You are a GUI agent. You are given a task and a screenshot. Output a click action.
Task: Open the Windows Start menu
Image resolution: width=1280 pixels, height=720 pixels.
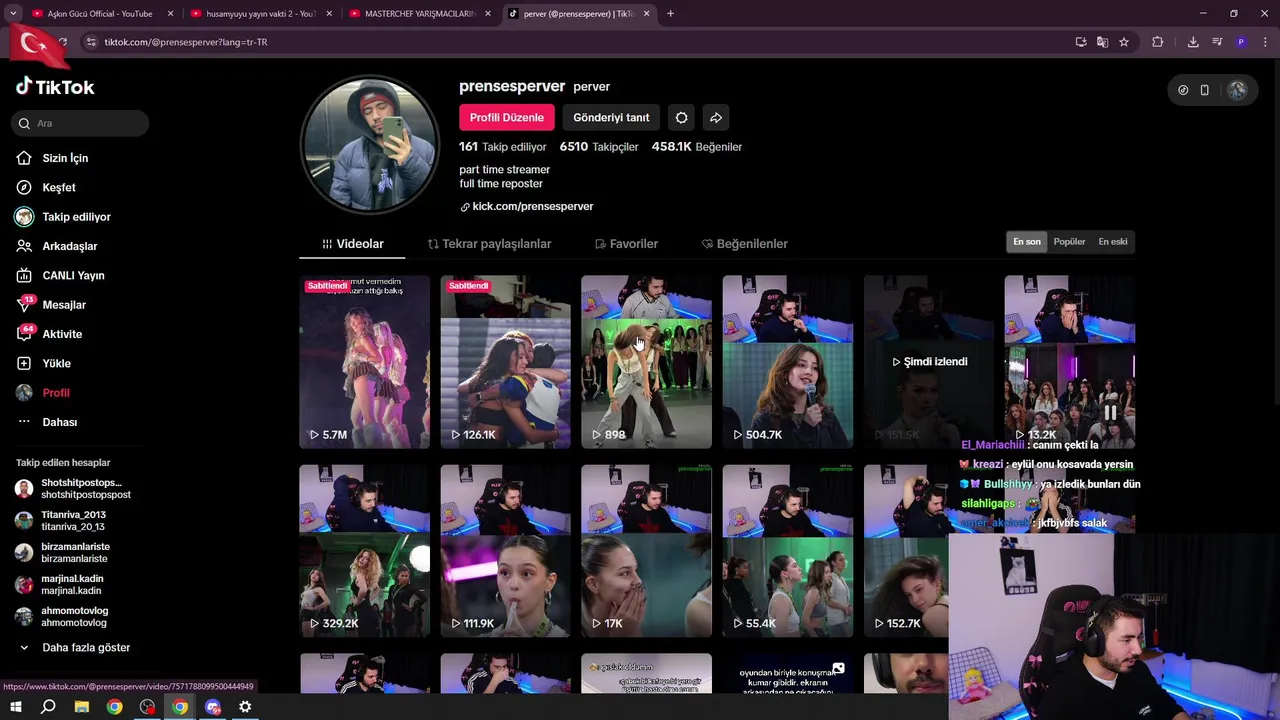click(15, 707)
